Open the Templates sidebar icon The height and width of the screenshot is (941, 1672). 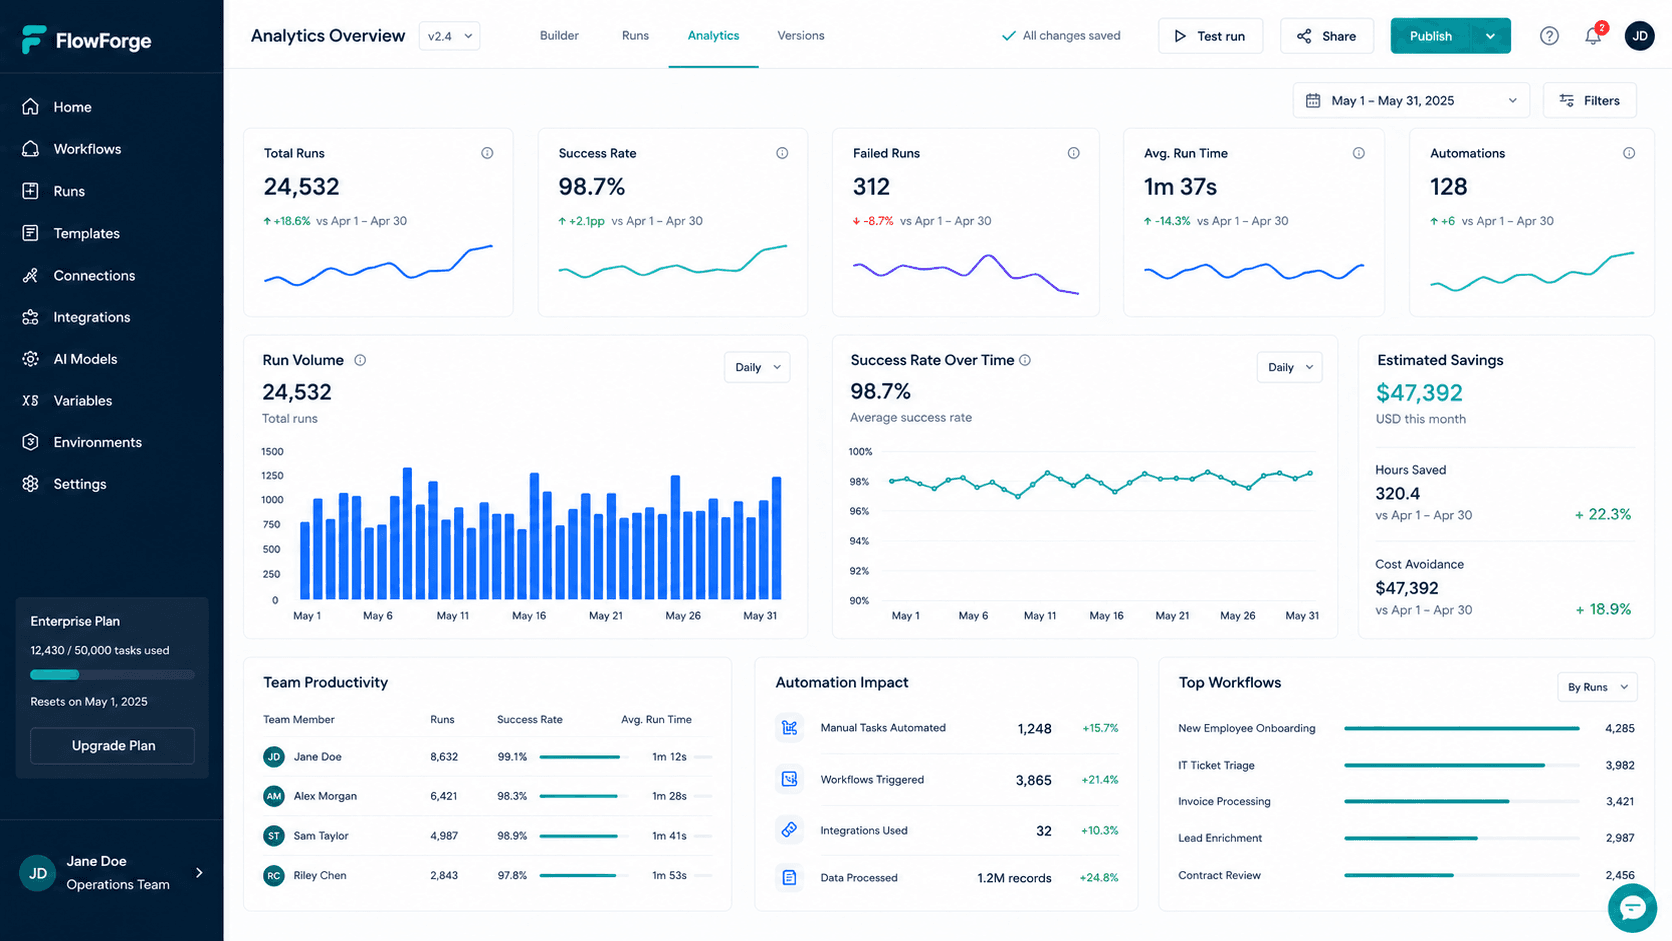(x=31, y=233)
